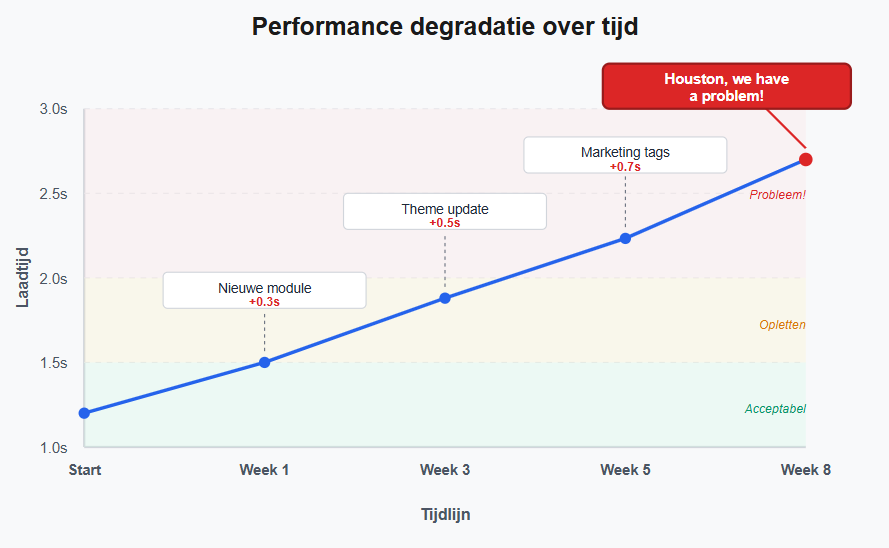Click the 'Acceptabel' zone label
This screenshot has height=548, width=889.
pos(775,409)
